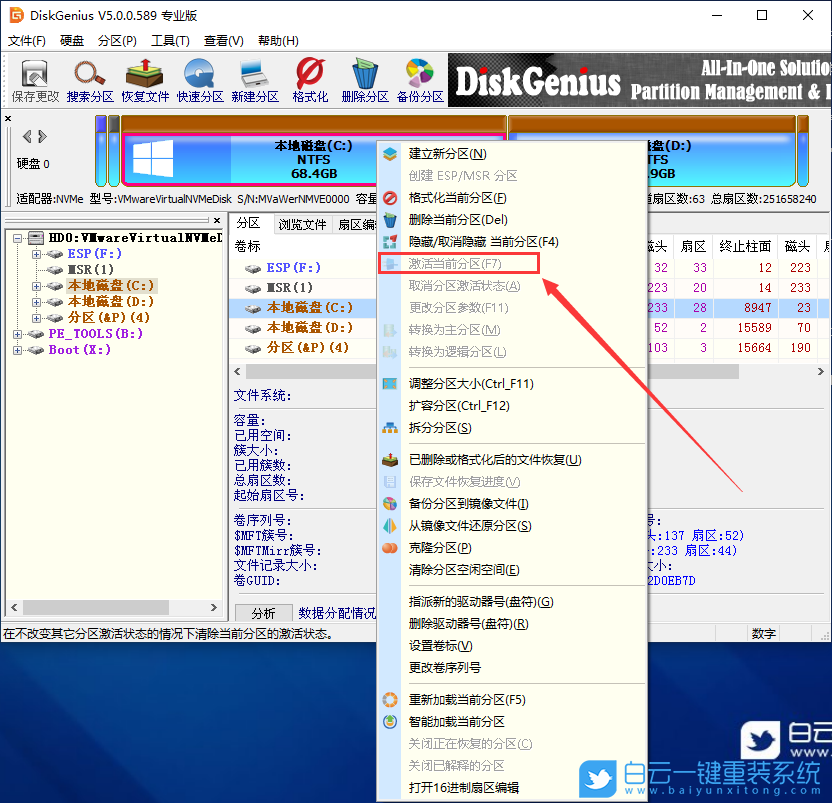Click the 删除分区 trash toolbar icon
Screen dimensions: 832x803
[364, 80]
